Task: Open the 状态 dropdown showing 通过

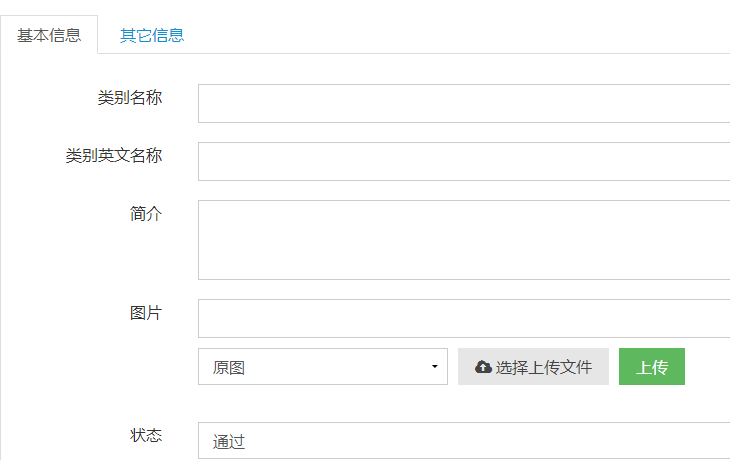Action: coord(464,440)
